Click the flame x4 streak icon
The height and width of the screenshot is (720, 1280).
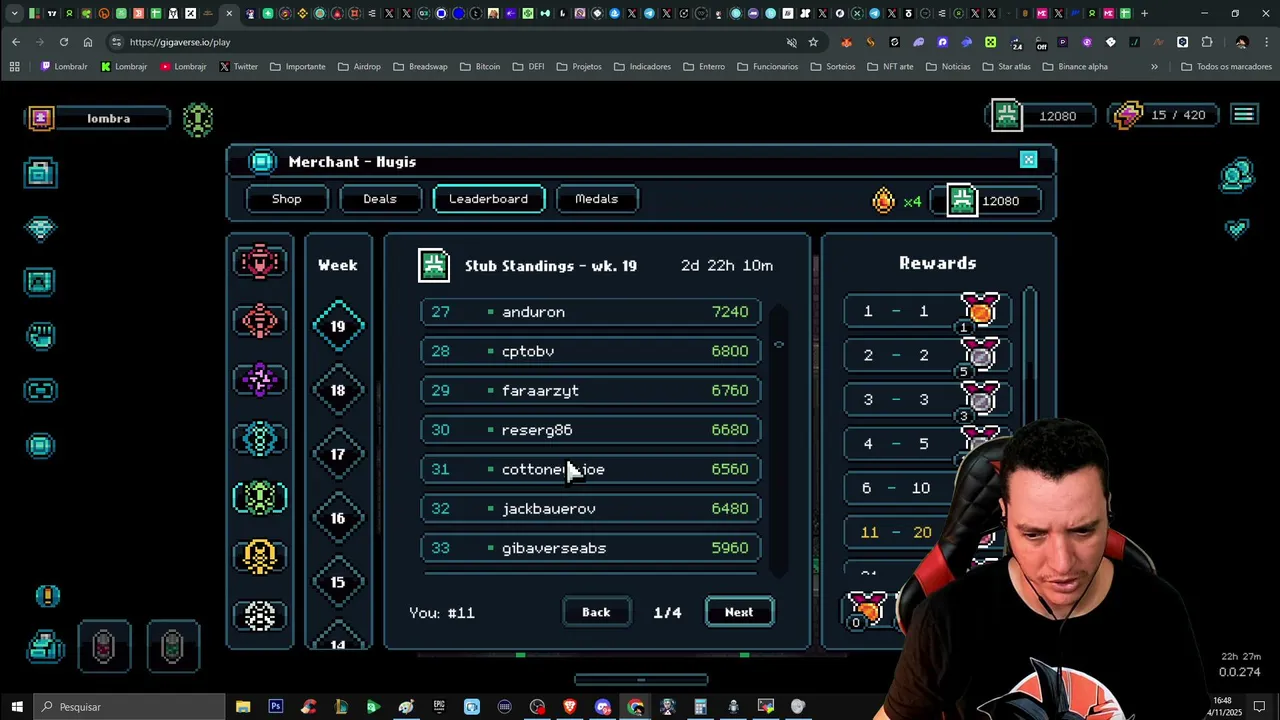tap(884, 201)
